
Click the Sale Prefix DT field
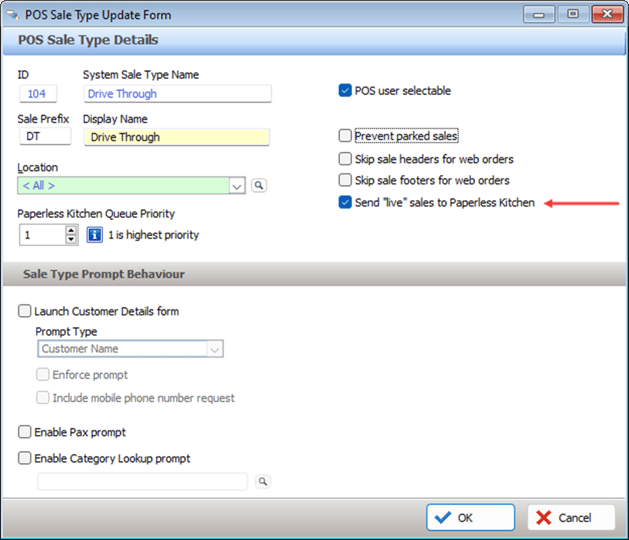click(x=45, y=136)
